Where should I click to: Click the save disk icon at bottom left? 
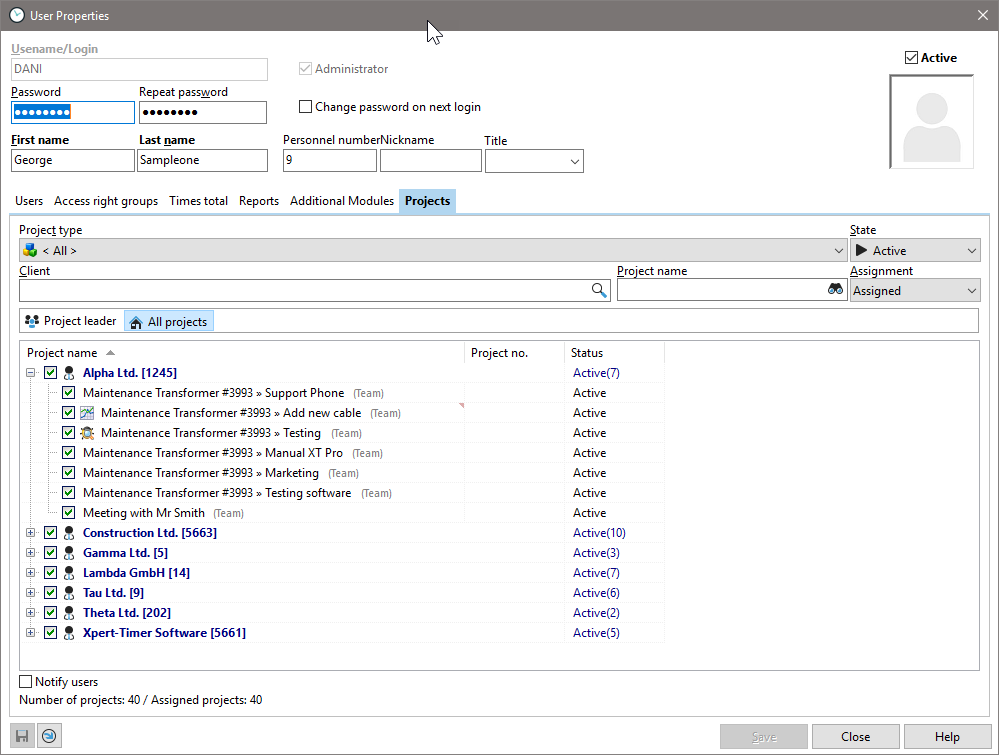23,736
